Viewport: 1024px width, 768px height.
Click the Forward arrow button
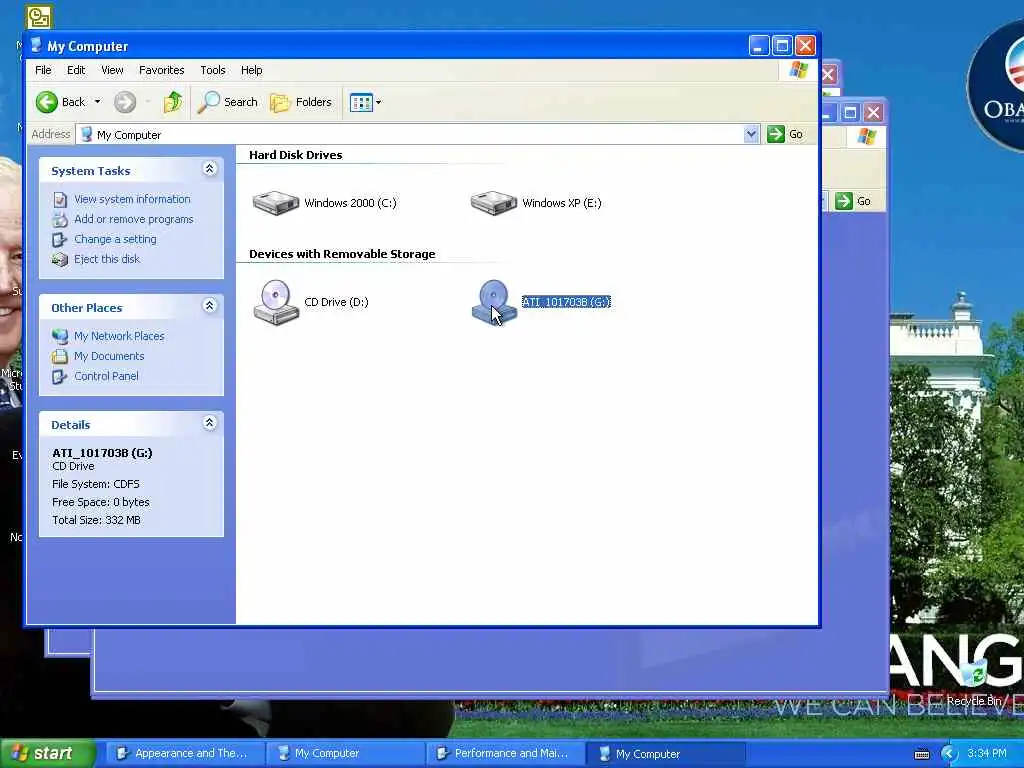pyautogui.click(x=125, y=102)
